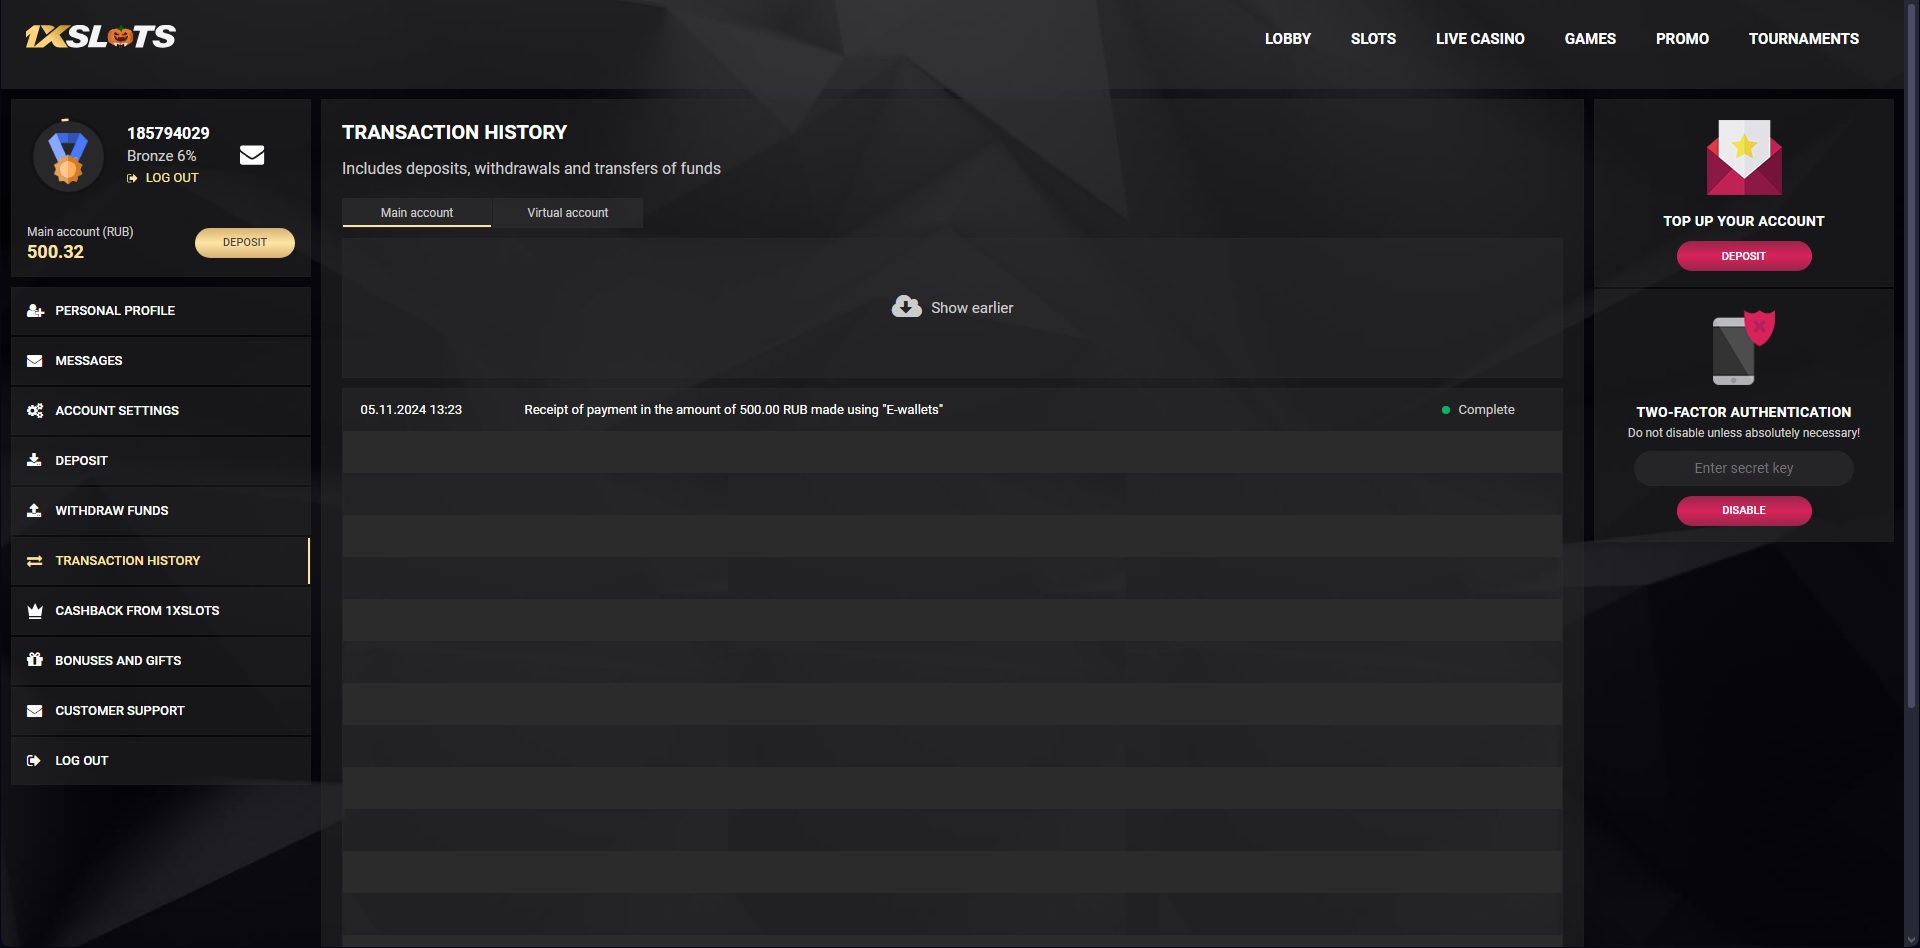Switch to the Virtual account tab
Screen dimensions: 1920x948
tap(567, 213)
